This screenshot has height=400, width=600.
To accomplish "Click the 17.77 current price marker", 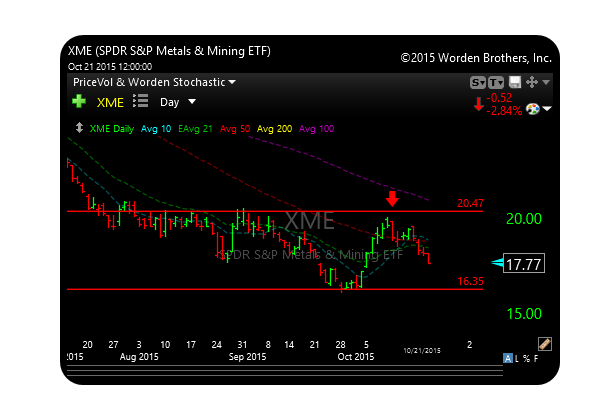I will 523,264.
